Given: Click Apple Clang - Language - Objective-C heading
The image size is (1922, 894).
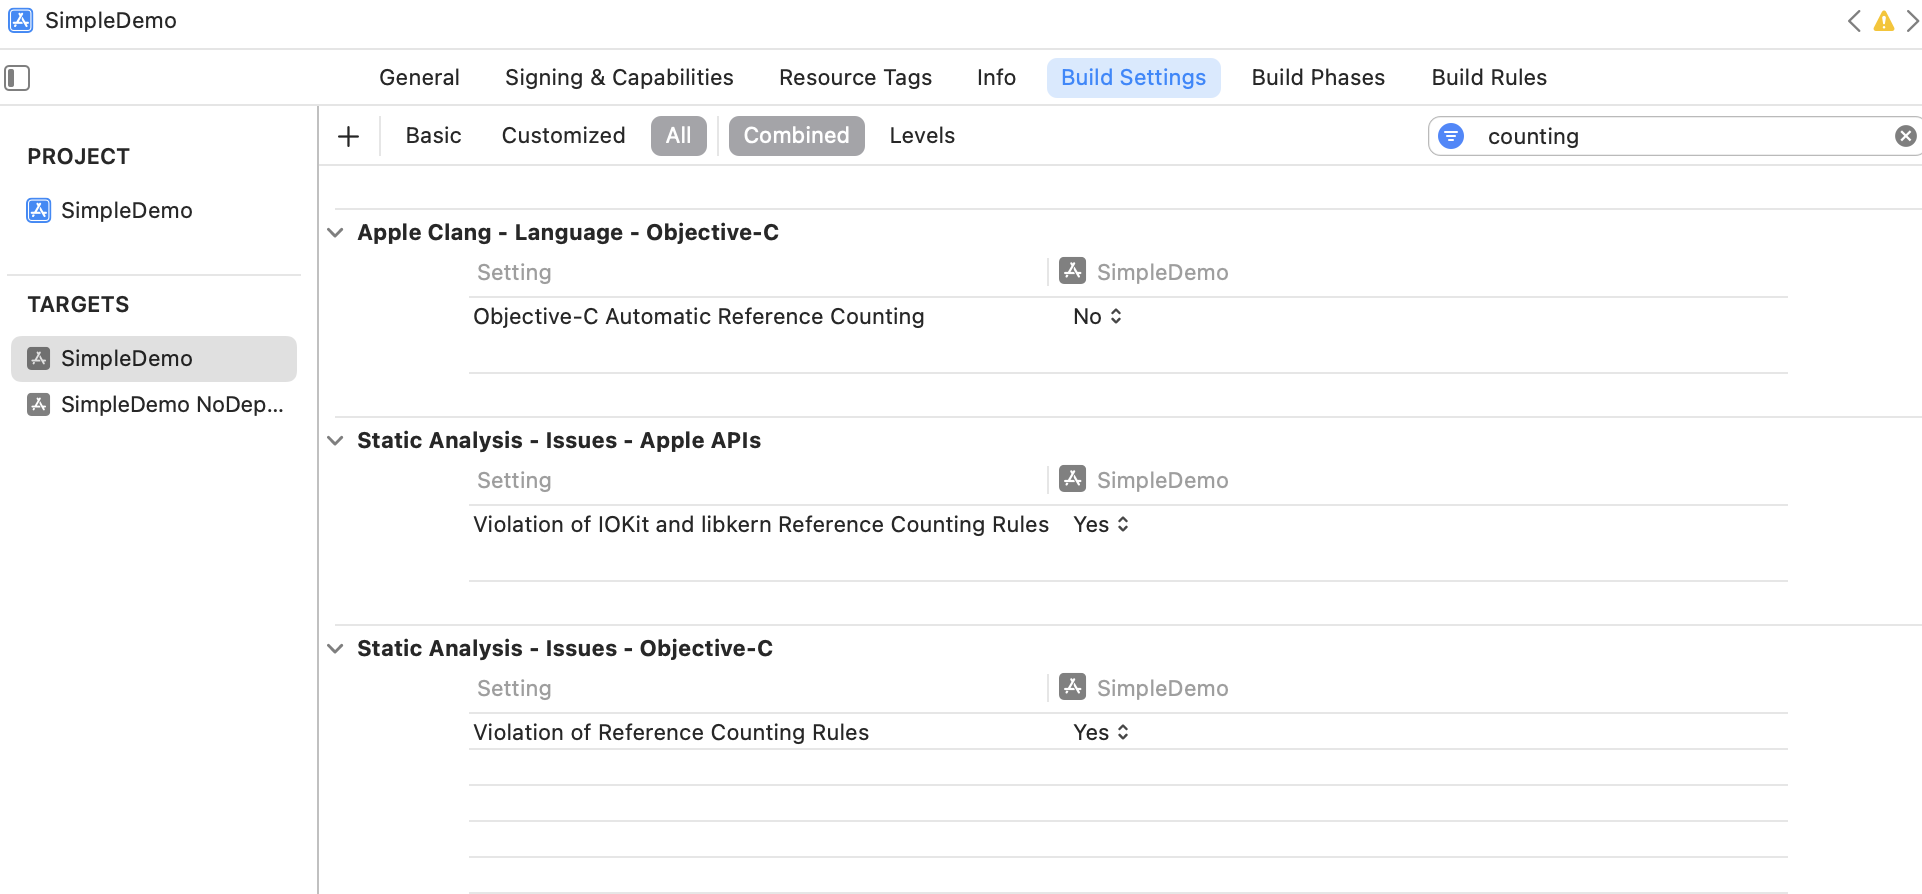Looking at the screenshot, I should point(568,233).
